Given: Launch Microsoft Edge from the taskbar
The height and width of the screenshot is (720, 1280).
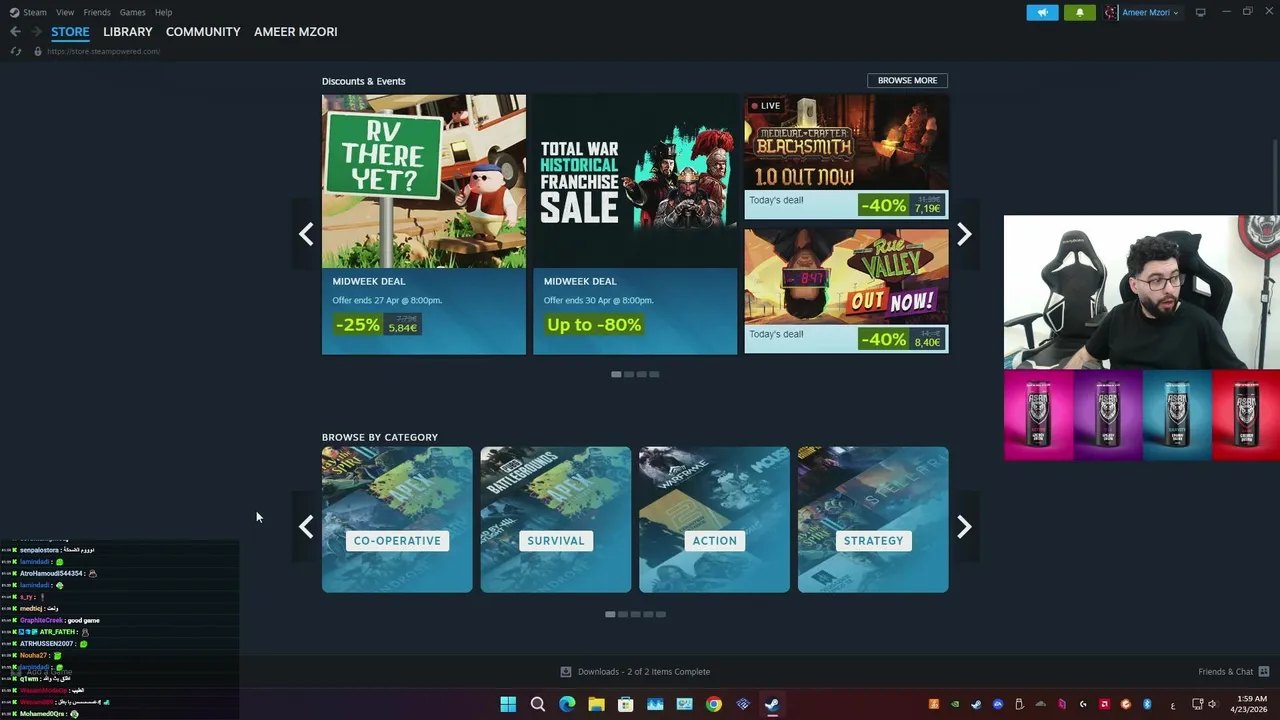Looking at the screenshot, I should 567,704.
